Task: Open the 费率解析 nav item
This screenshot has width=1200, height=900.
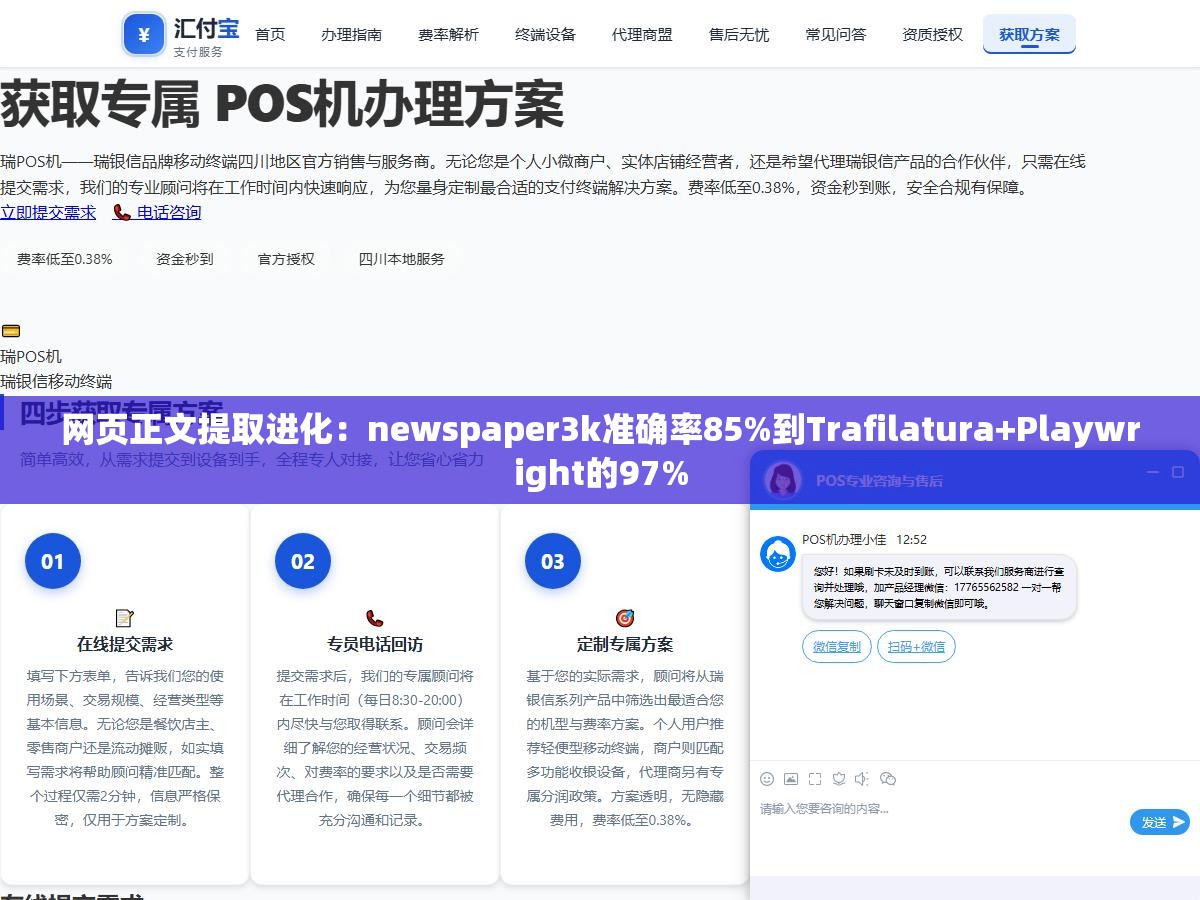Action: [x=448, y=34]
